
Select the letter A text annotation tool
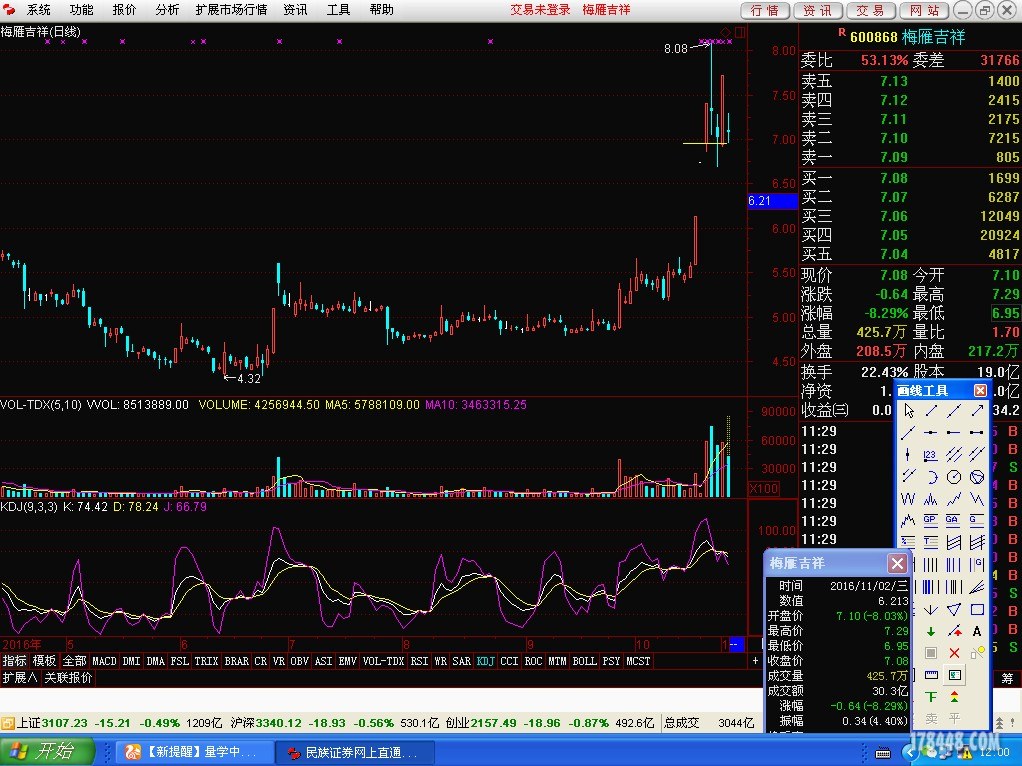[x=976, y=631]
